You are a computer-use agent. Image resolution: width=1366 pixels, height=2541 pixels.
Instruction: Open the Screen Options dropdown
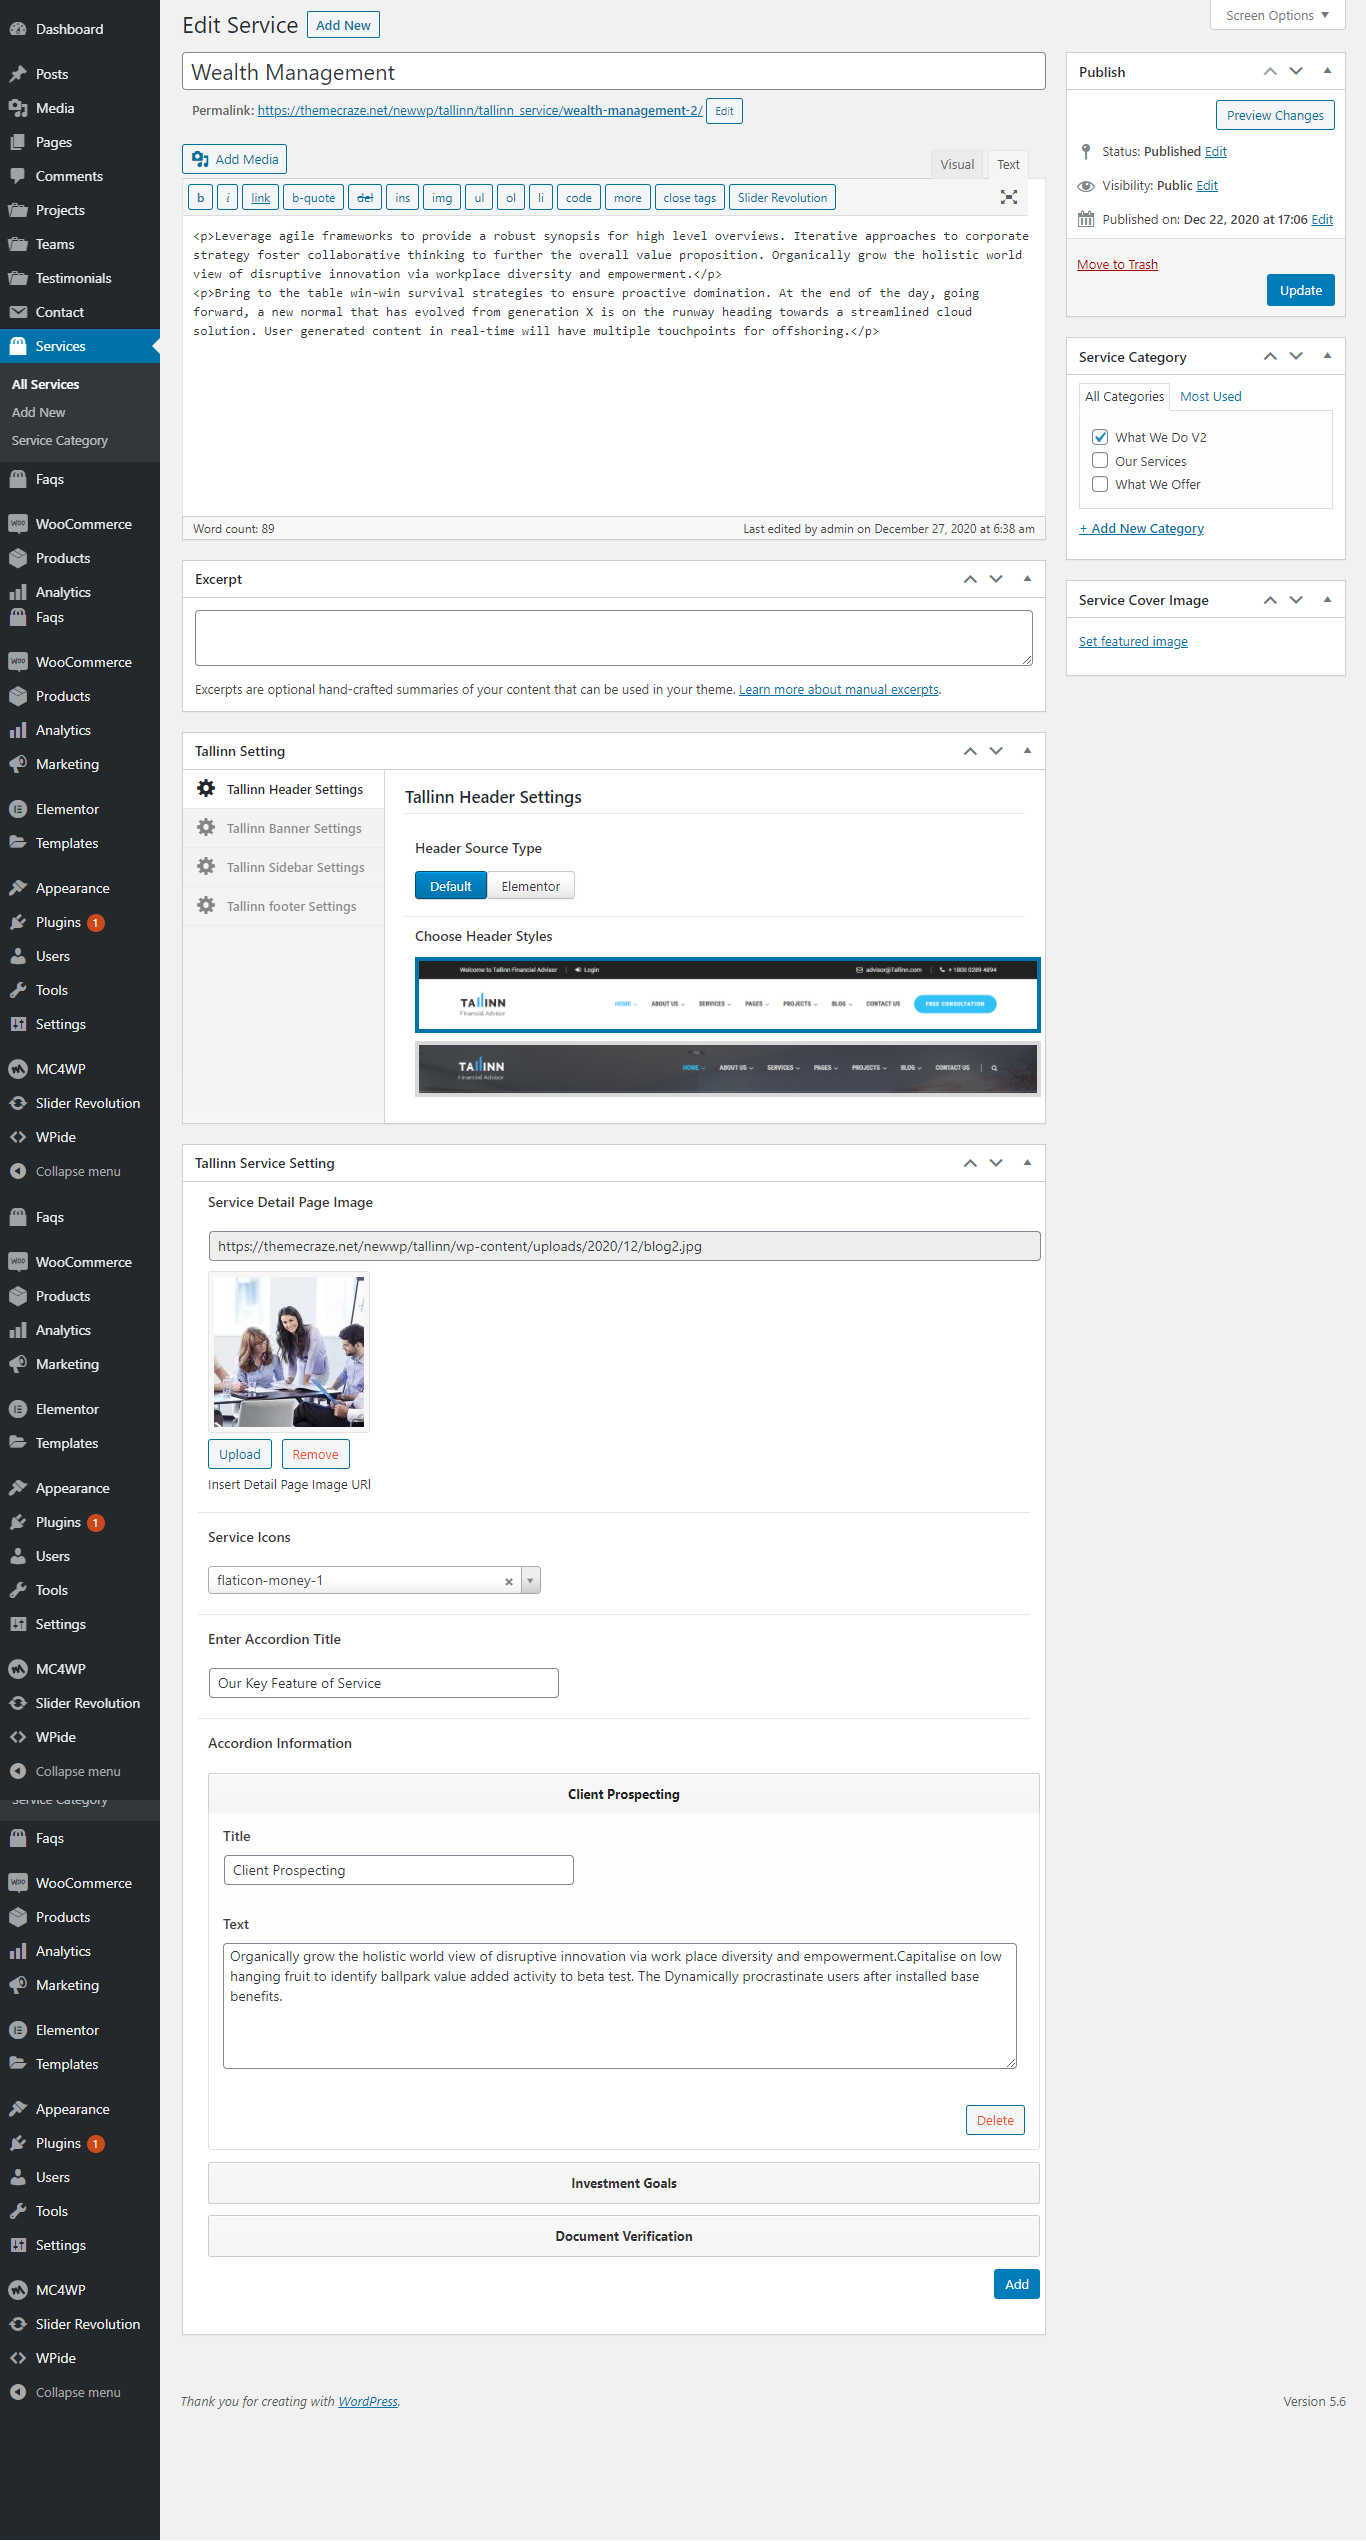point(1276,15)
